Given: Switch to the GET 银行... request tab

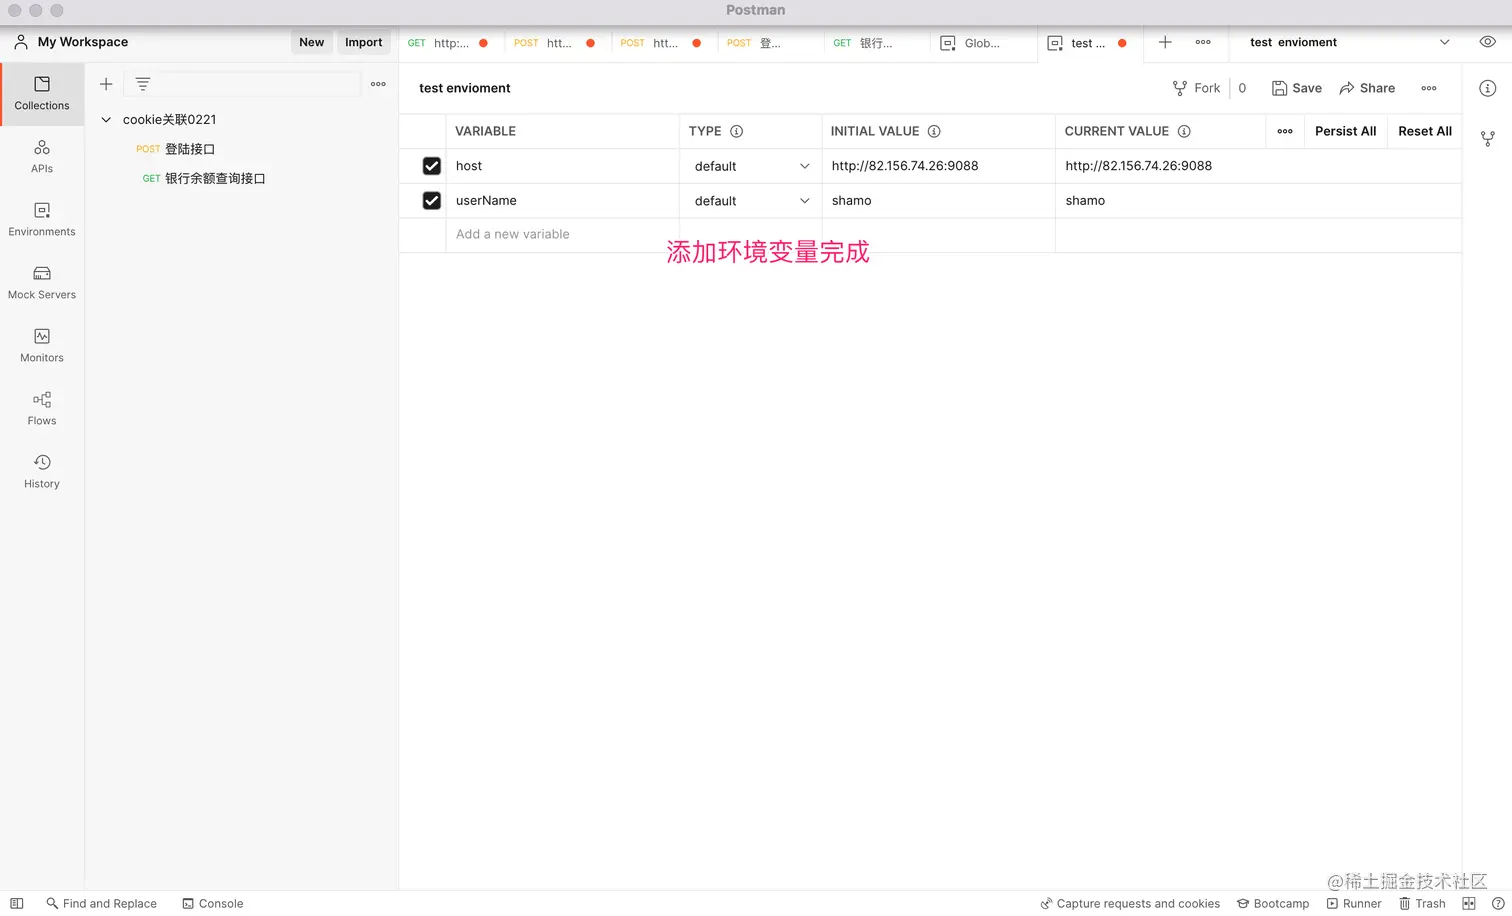Looking at the screenshot, I should 876,43.
